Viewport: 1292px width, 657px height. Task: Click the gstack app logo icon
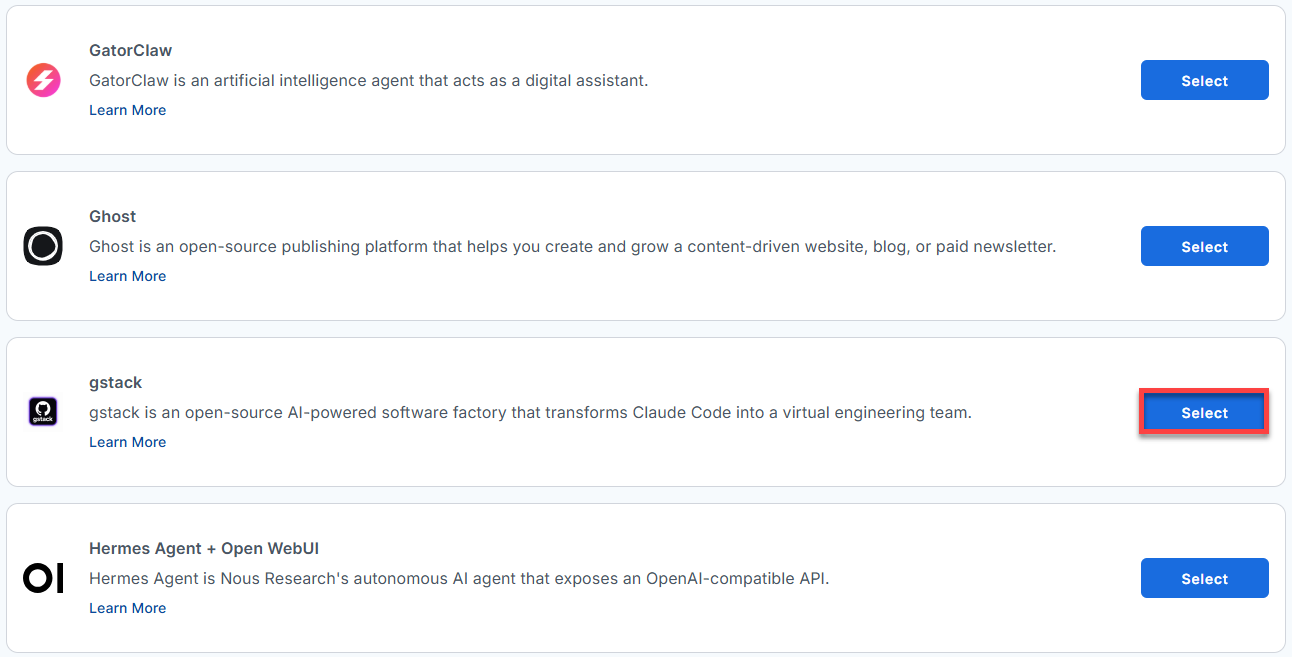point(43,412)
